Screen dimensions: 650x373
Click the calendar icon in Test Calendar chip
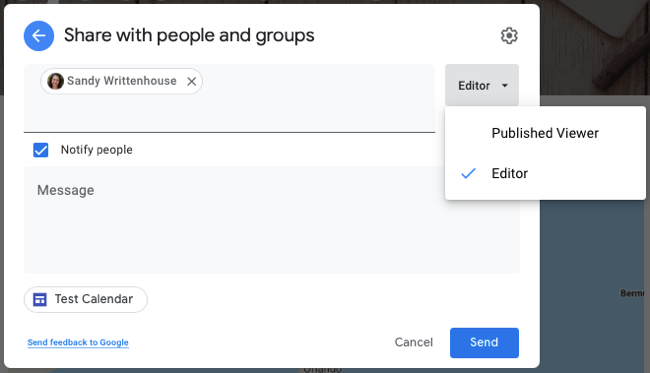point(40,299)
